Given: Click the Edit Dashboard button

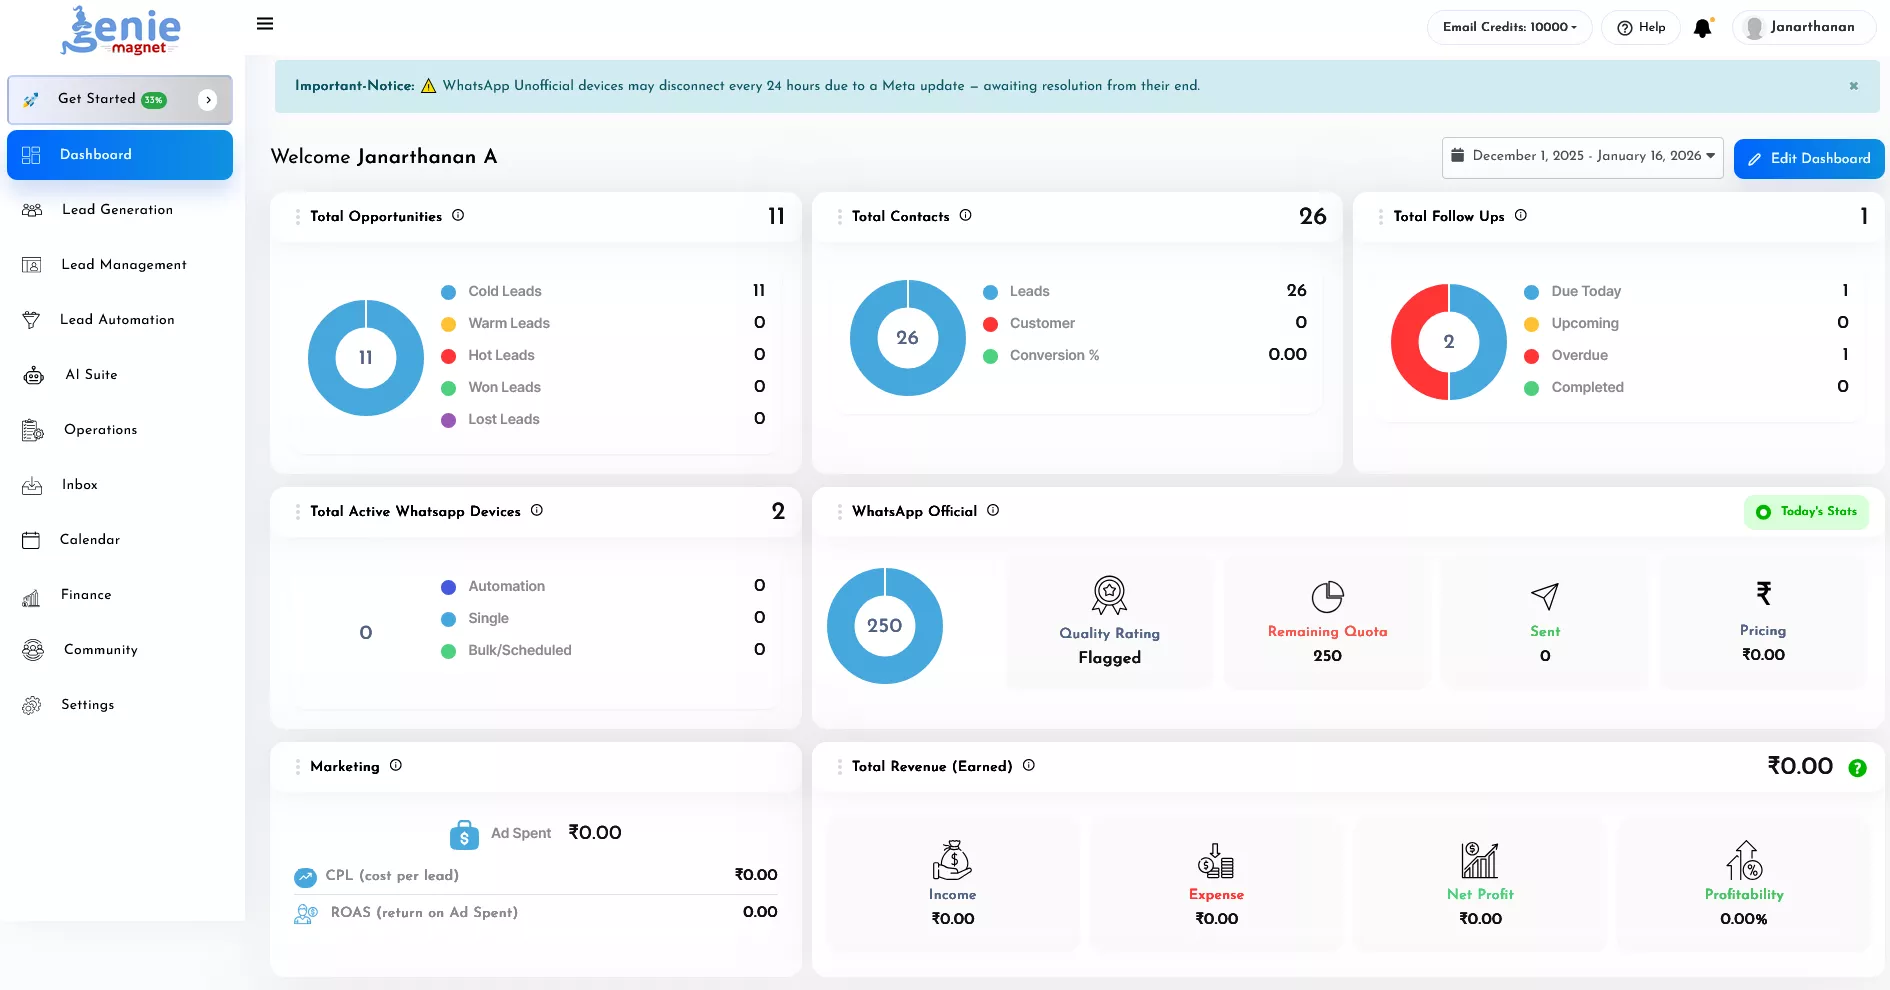Looking at the screenshot, I should click(x=1808, y=159).
